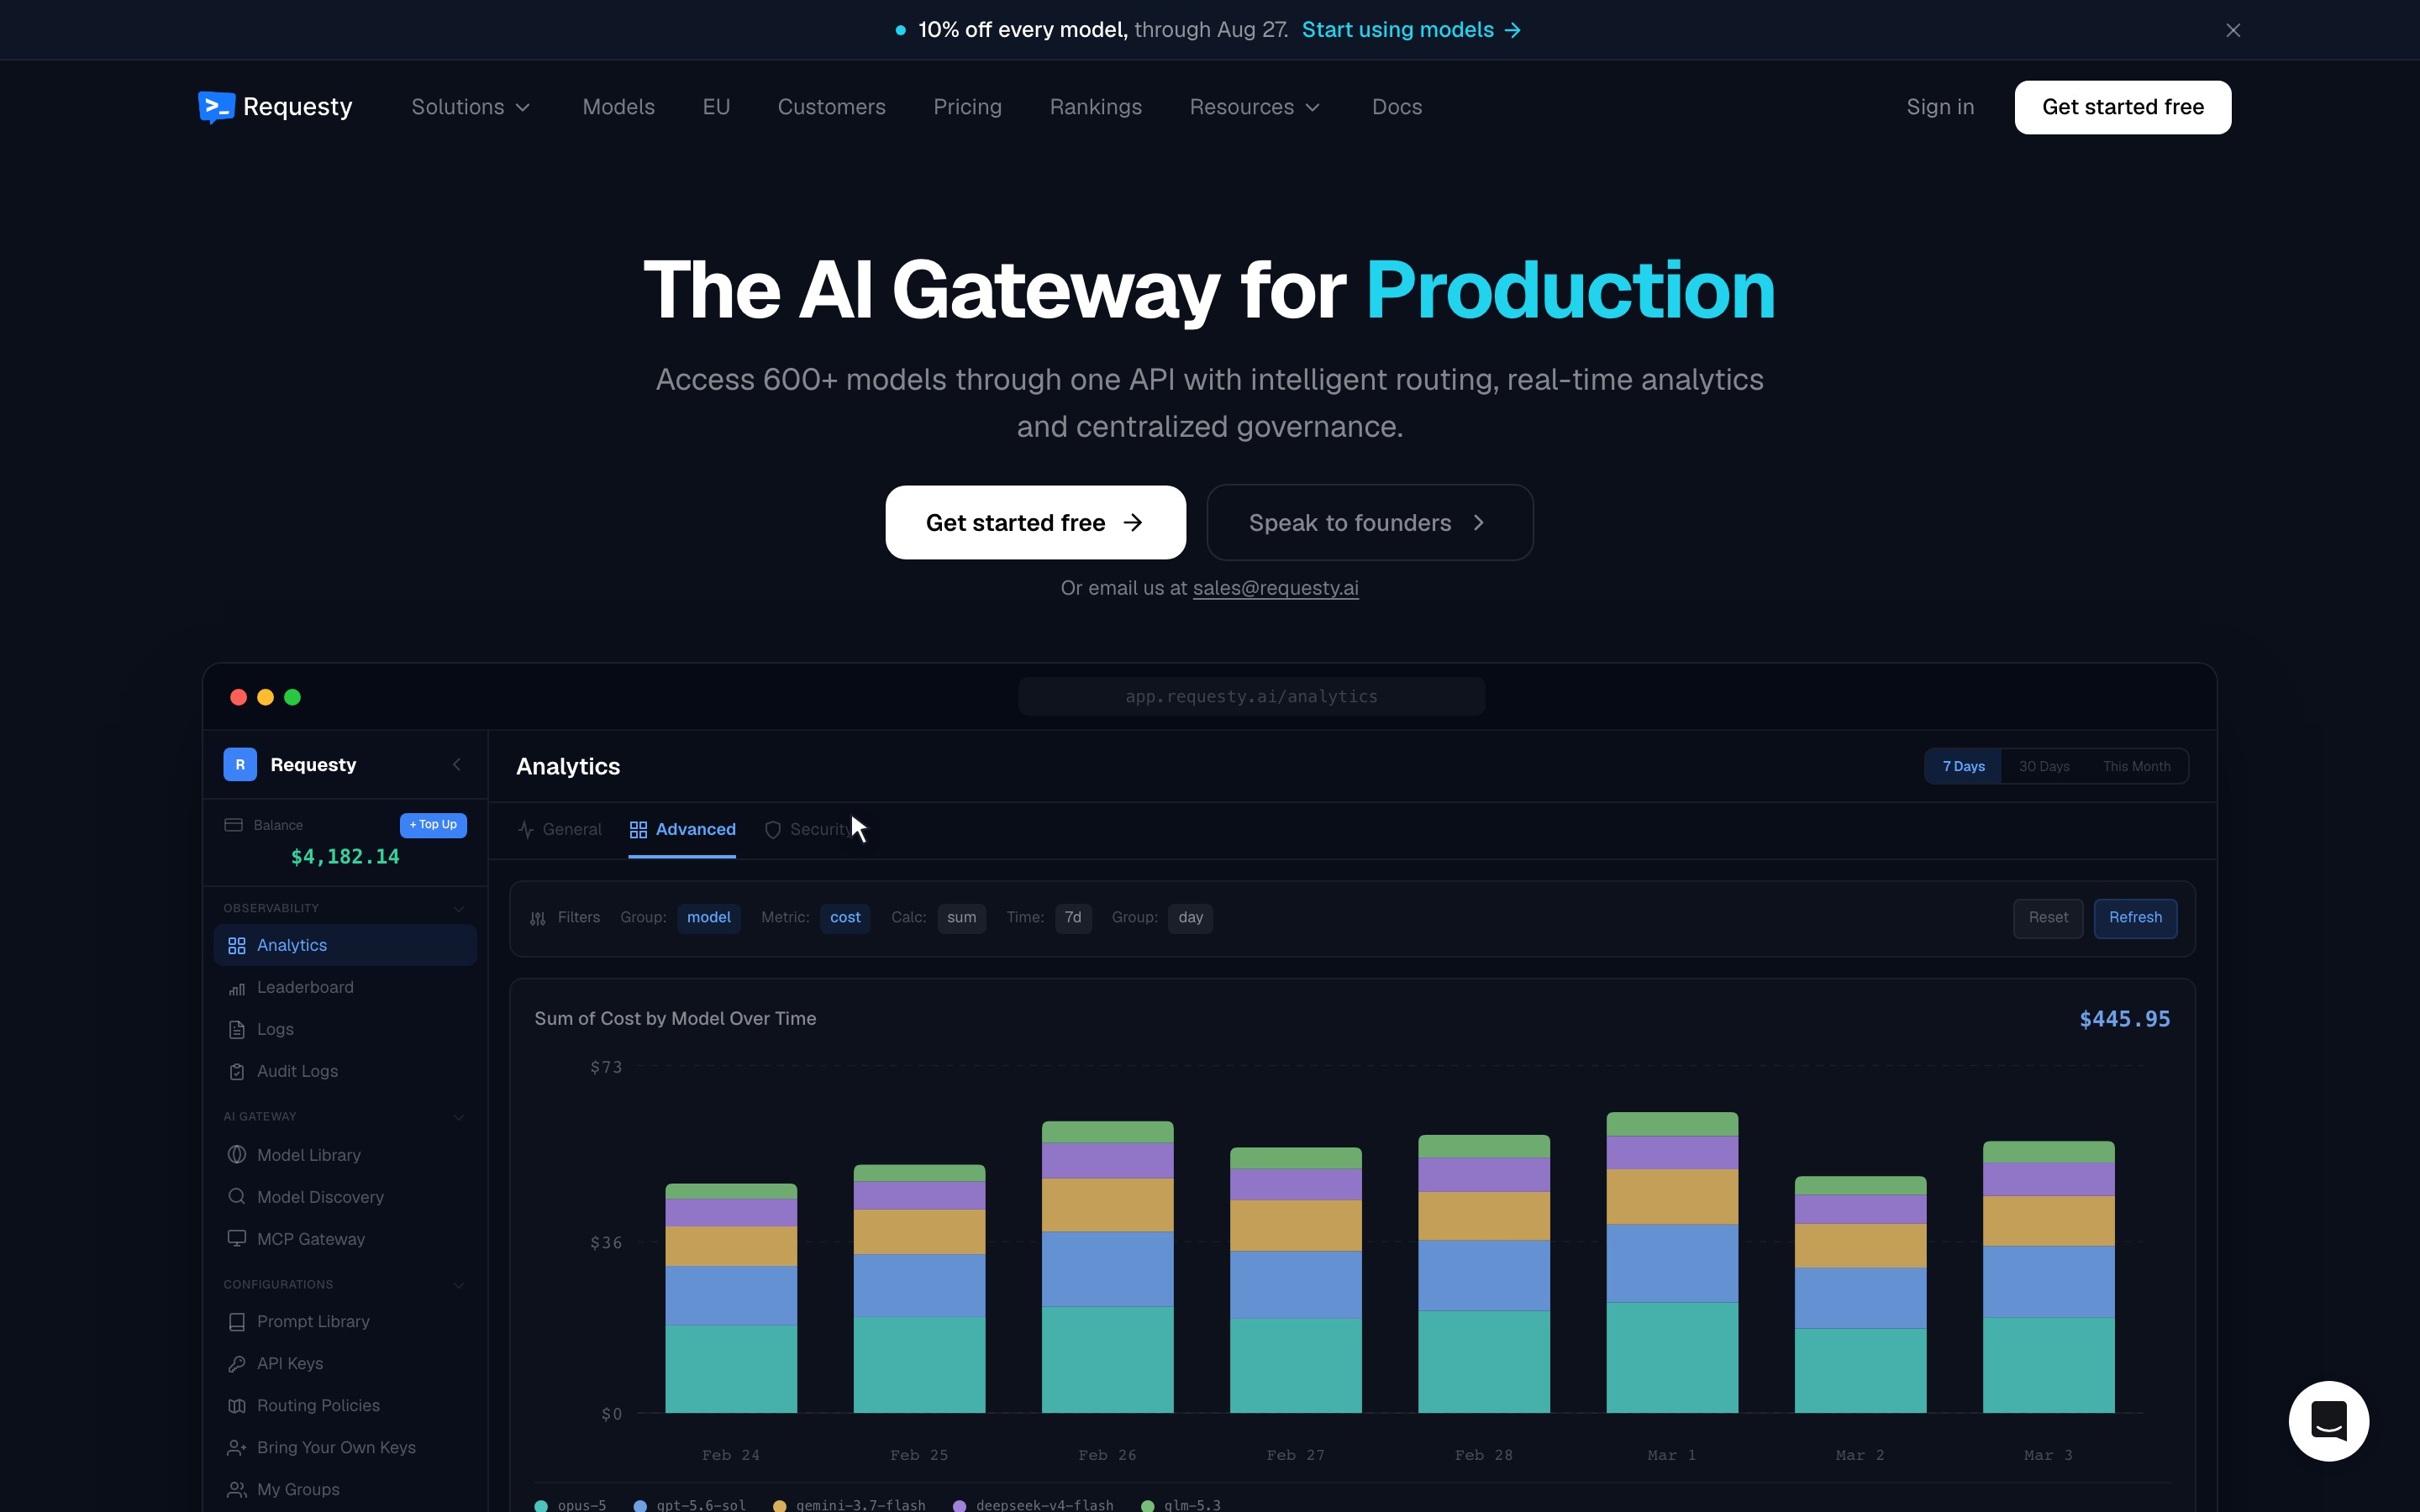Switch to the General analytics tab
The height and width of the screenshot is (1512, 2420).
click(x=560, y=830)
